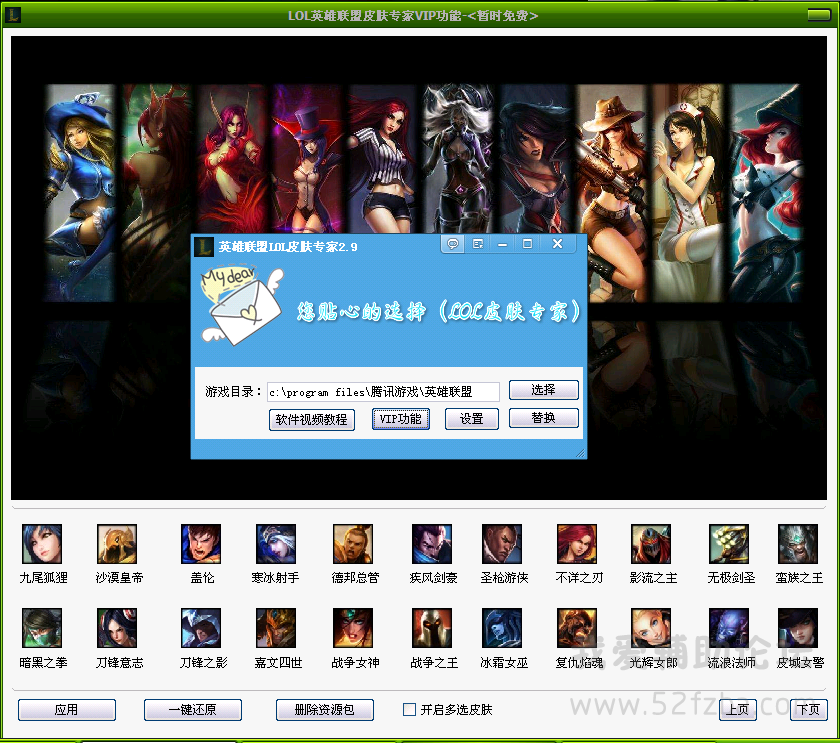Open 设置 in the skin expert dialog
Image resolution: width=840 pixels, height=743 pixels.
(x=471, y=420)
